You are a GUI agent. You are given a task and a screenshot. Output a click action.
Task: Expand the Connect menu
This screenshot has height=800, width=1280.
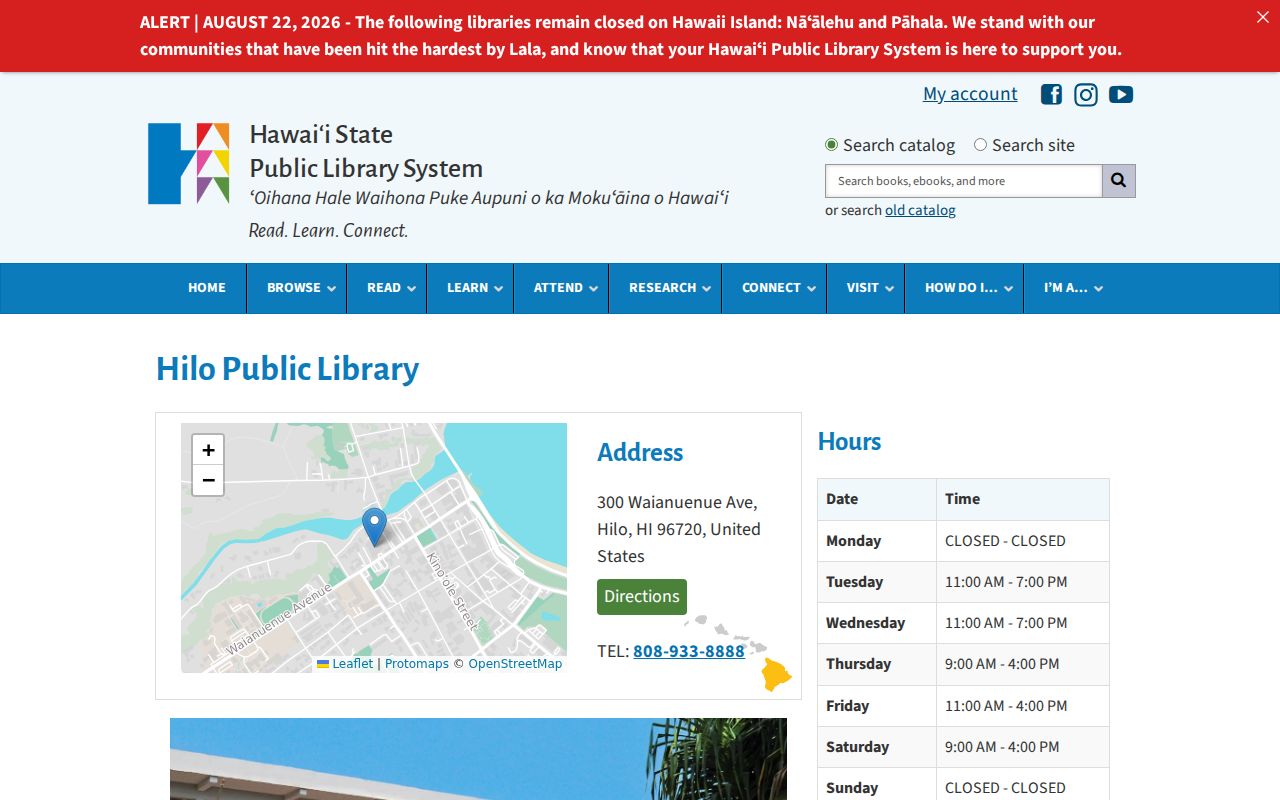(x=774, y=288)
